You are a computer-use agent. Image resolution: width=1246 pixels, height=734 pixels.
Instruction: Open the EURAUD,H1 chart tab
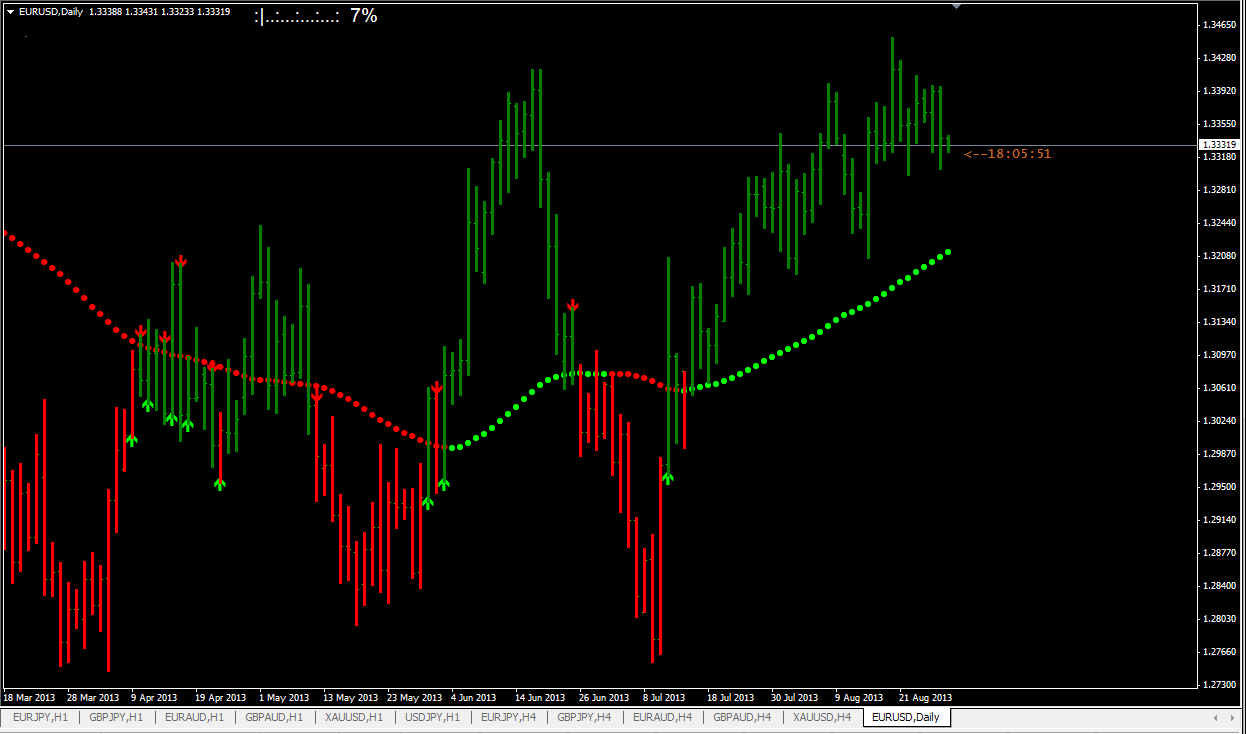194,717
